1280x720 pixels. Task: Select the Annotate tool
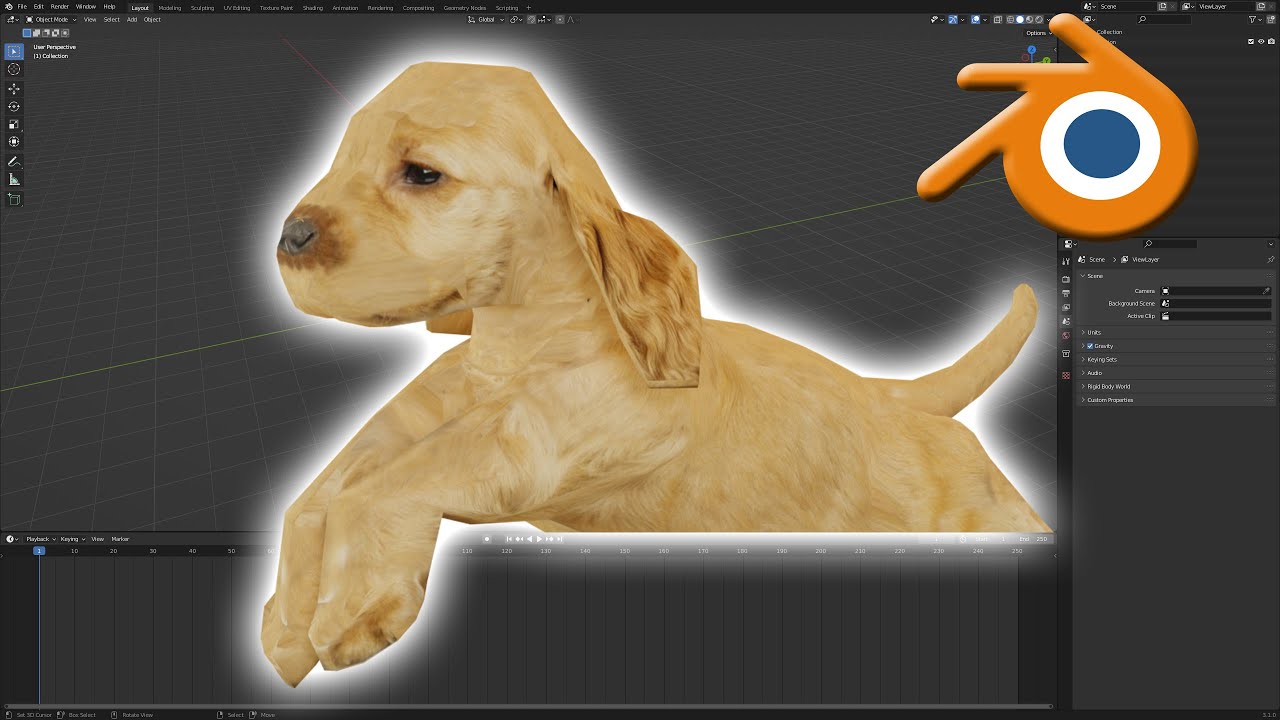tap(14, 162)
